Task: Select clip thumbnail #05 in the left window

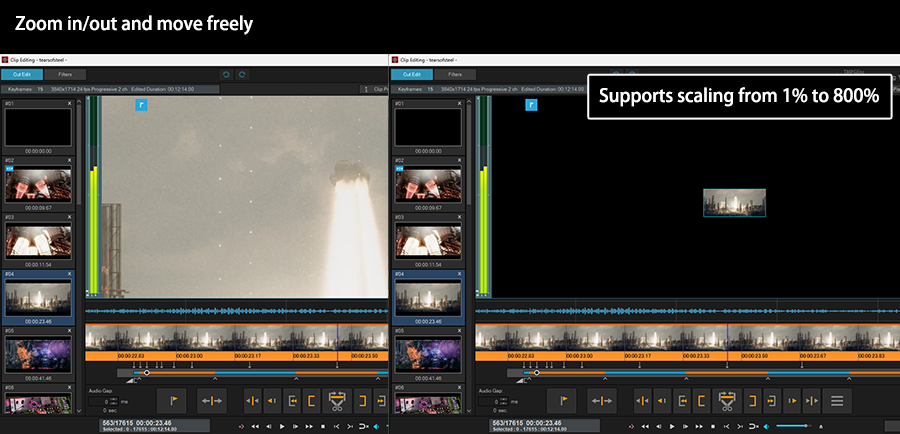Action: click(x=38, y=355)
